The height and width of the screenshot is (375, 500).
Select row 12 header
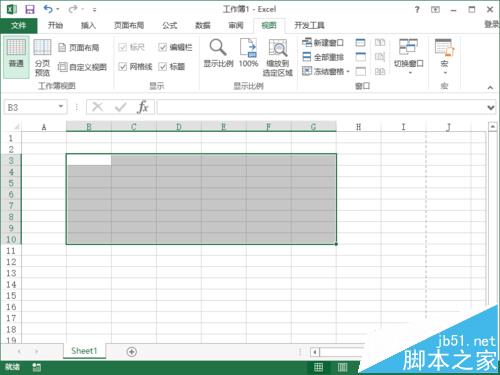11,262
